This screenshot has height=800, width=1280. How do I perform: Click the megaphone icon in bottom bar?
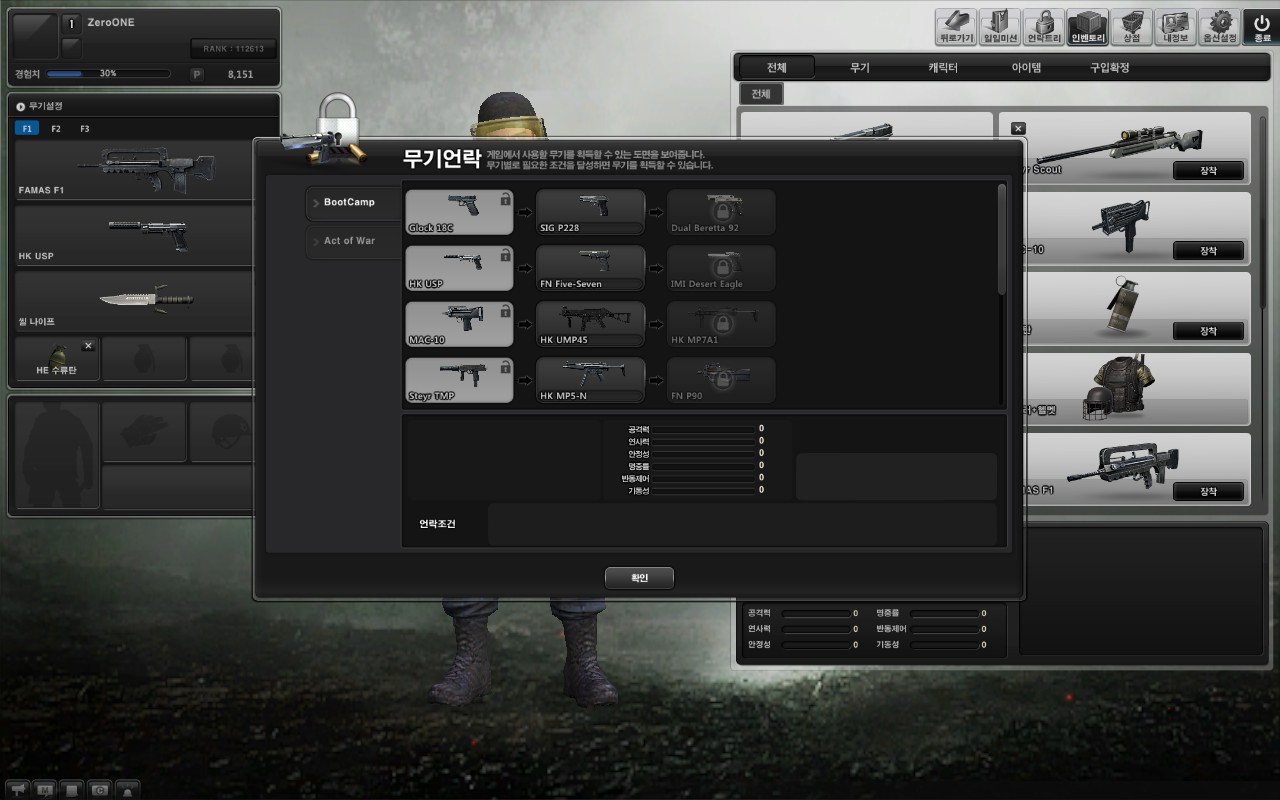[x=17, y=789]
